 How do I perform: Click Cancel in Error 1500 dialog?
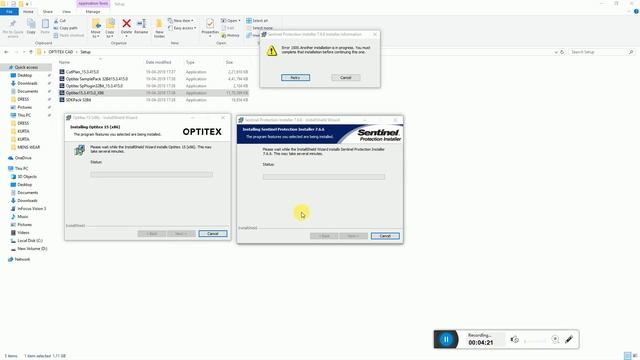click(x=346, y=78)
